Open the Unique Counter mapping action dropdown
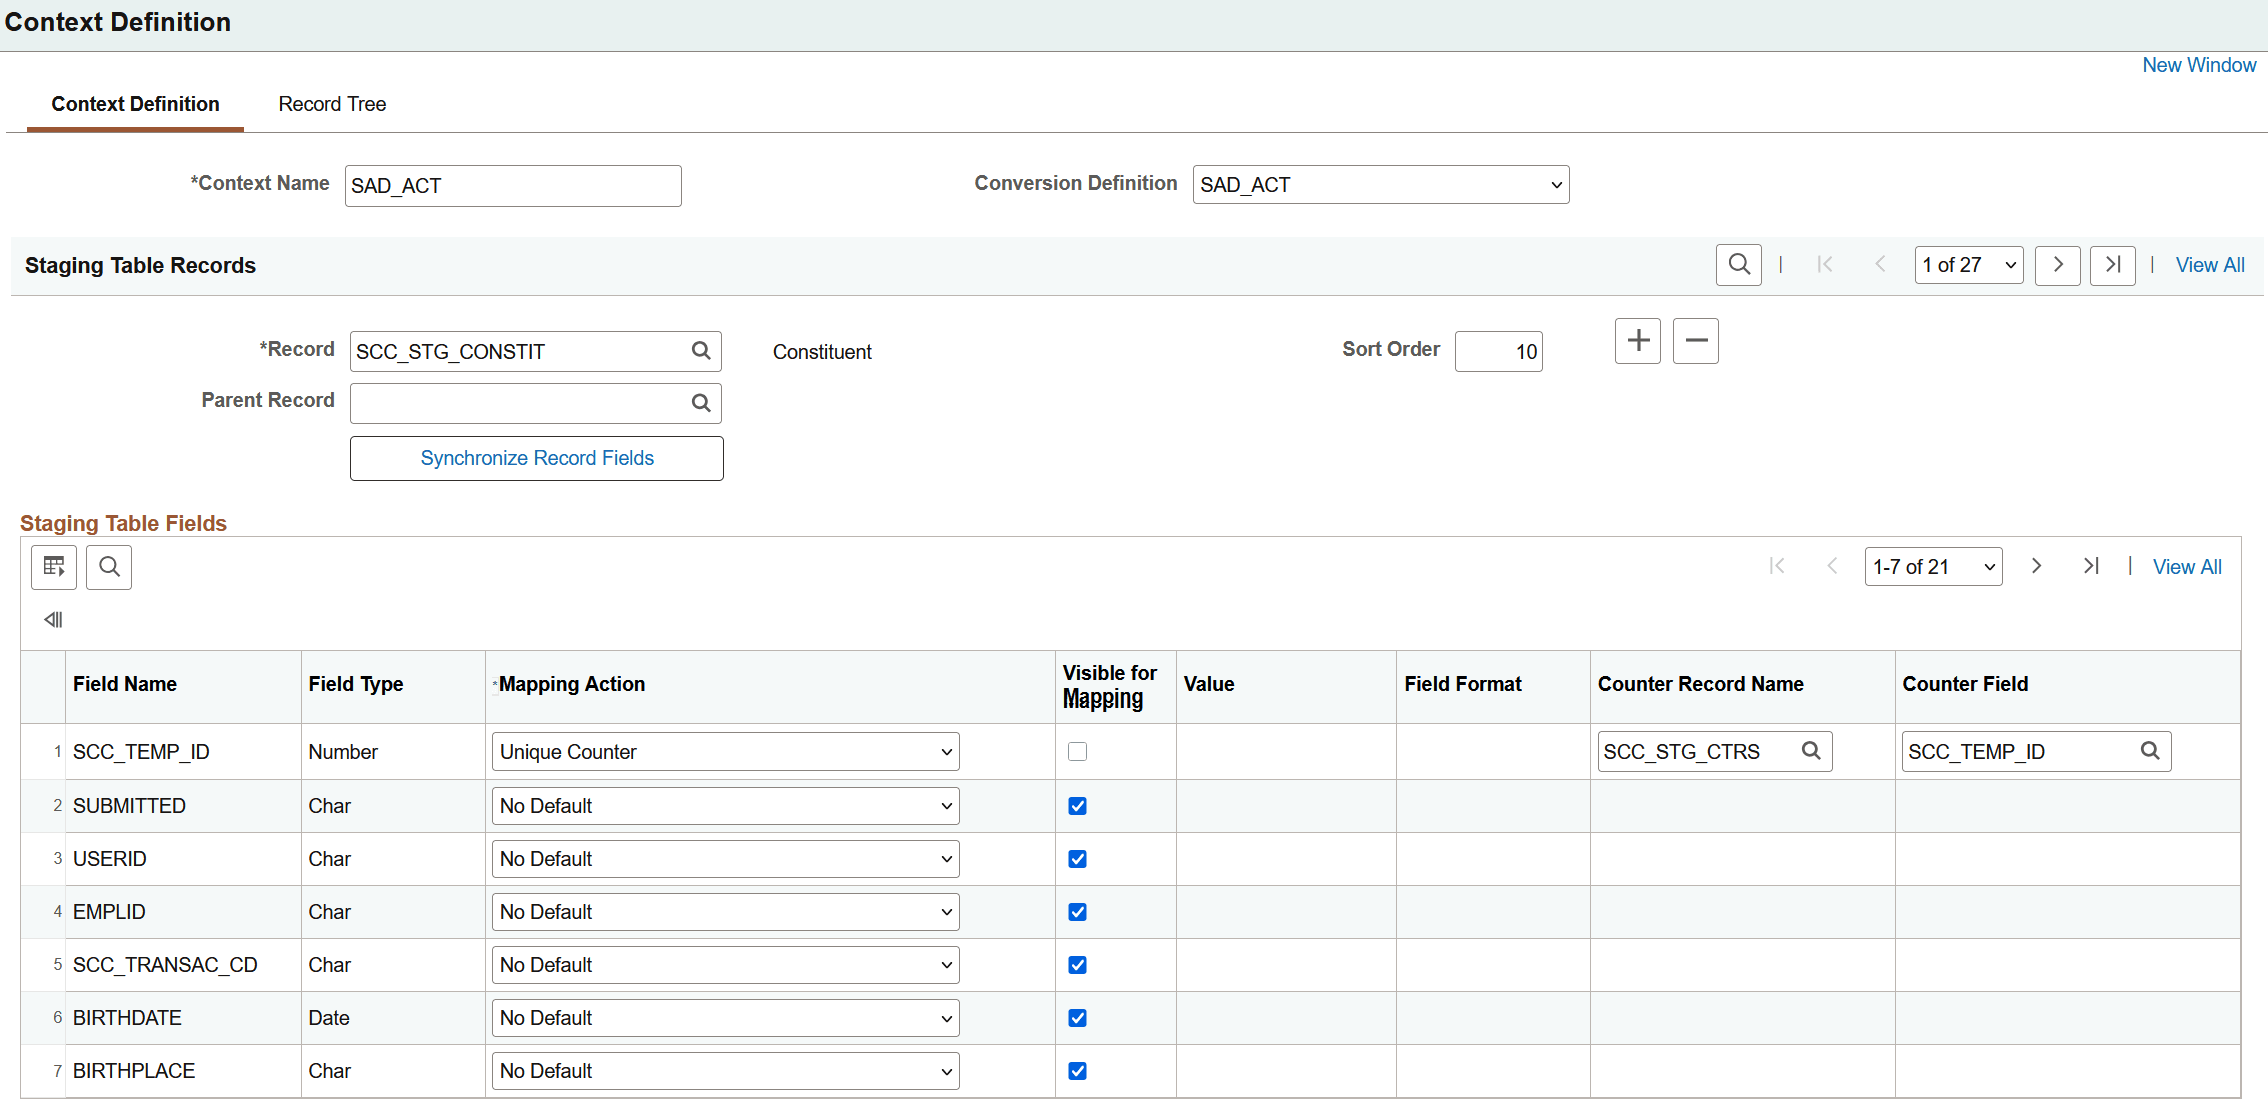 coord(725,752)
